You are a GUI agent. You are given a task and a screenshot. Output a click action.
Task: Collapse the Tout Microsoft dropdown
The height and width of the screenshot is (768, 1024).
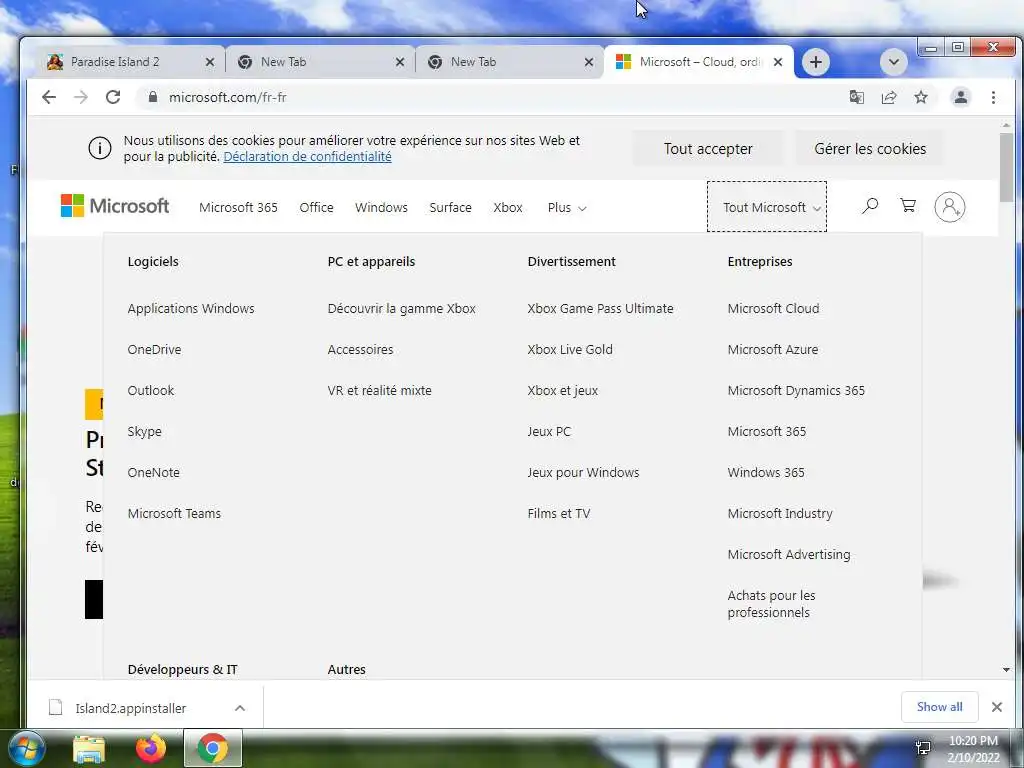[767, 207]
